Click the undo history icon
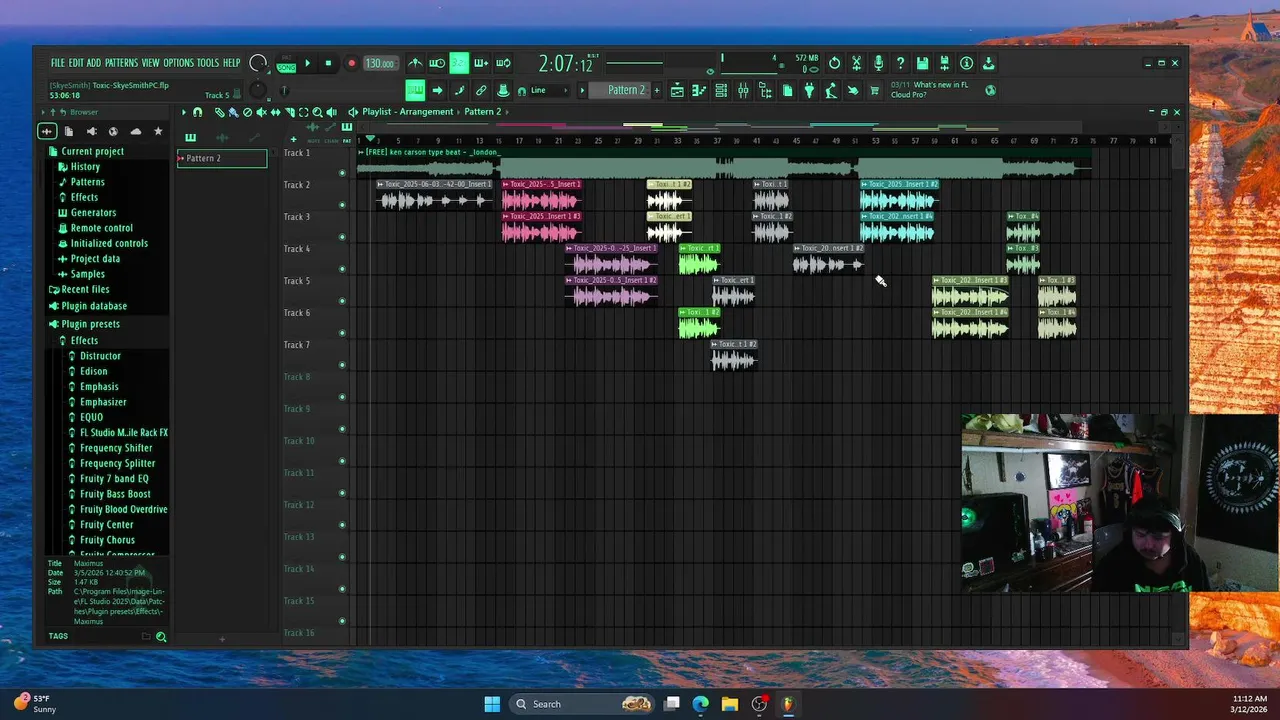This screenshot has height=720, width=1280. pyautogui.click(x=835, y=63)
